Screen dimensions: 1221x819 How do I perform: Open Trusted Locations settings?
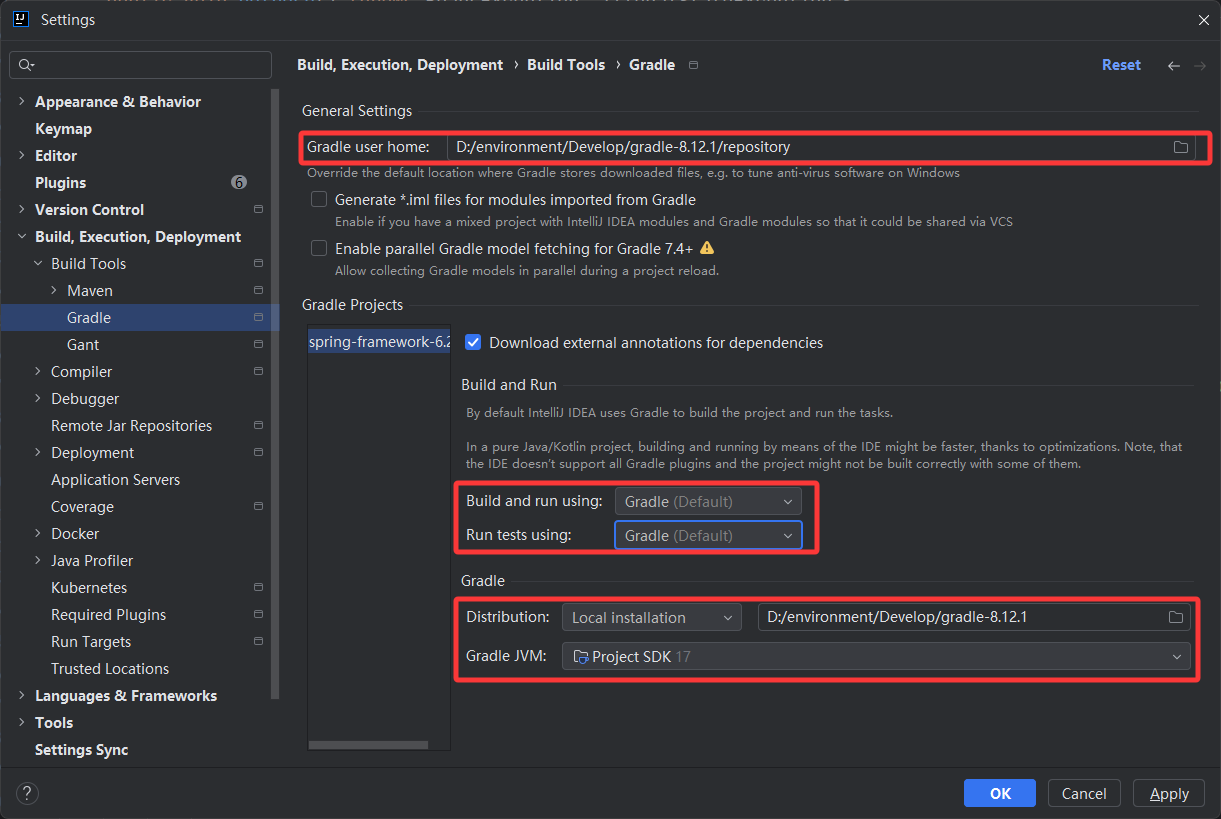click(110, 669)
